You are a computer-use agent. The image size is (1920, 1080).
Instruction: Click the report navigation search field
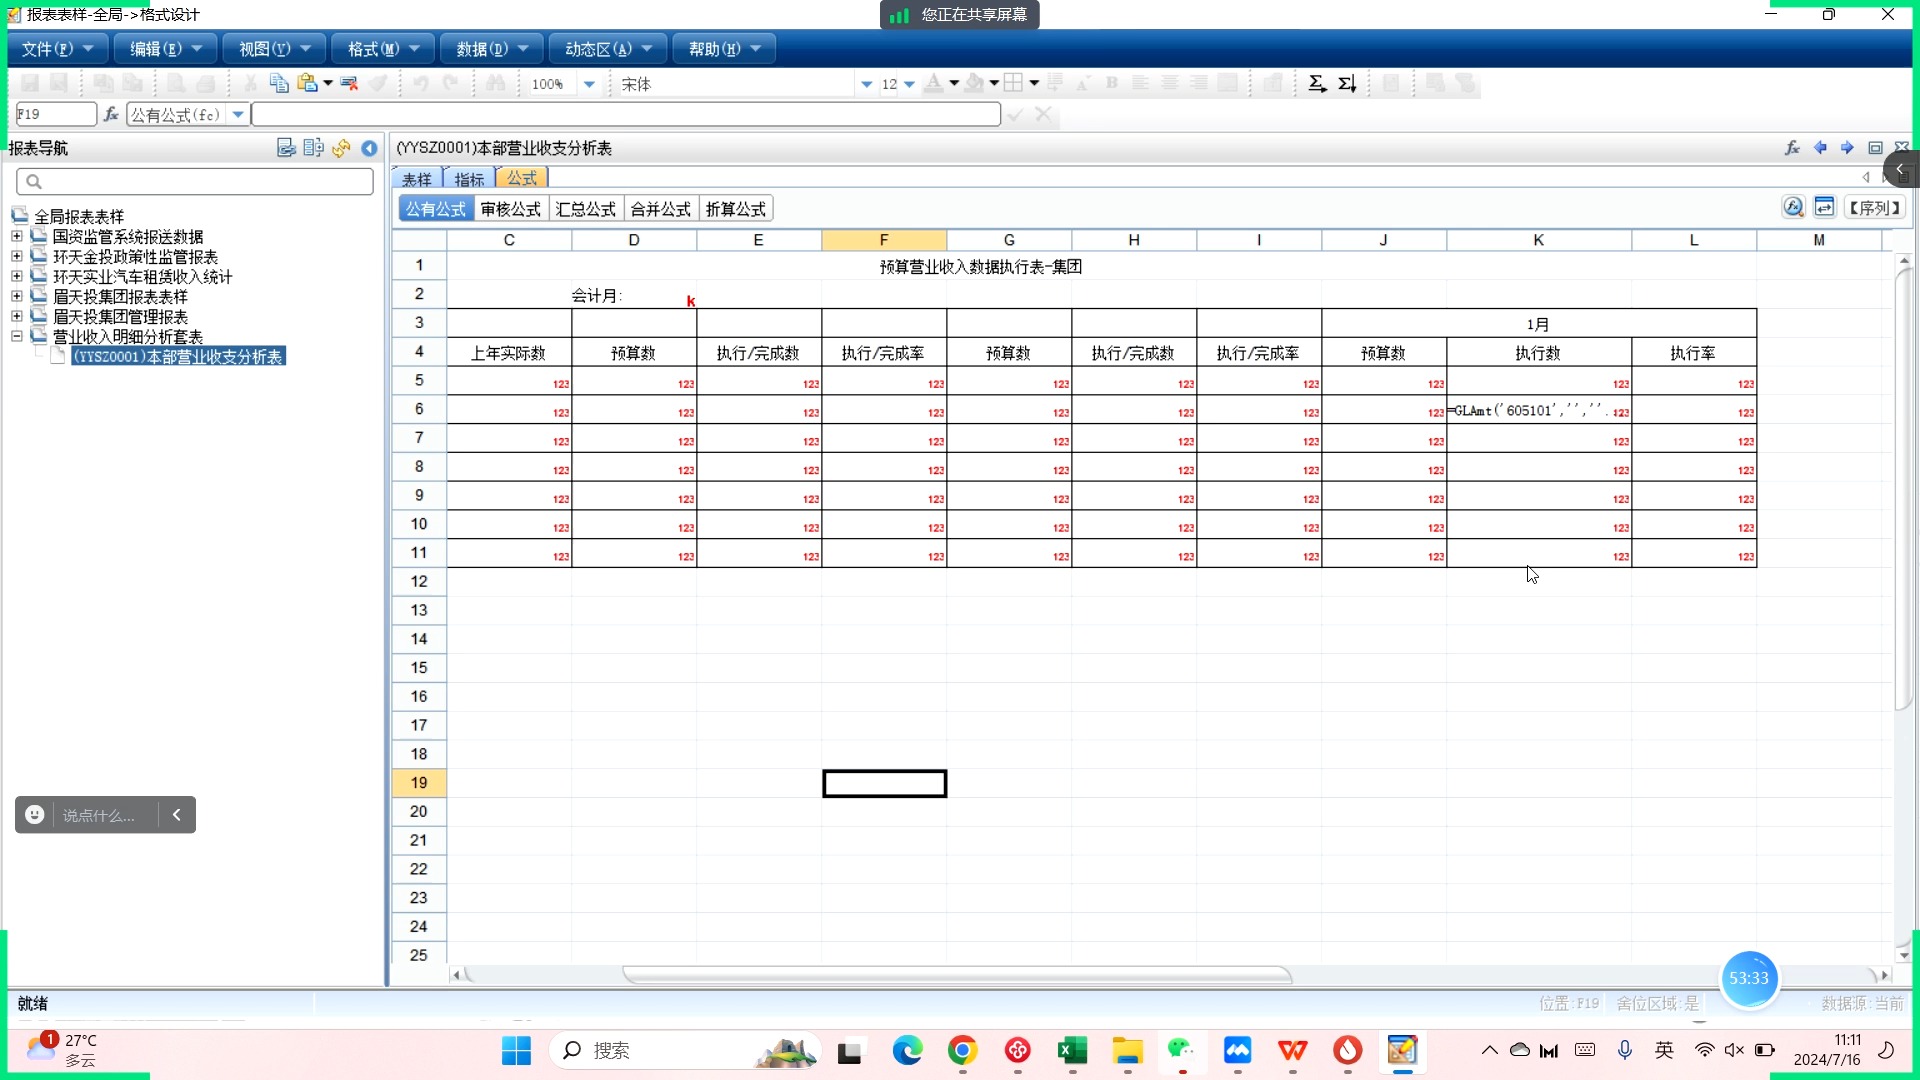pos(195,181)
